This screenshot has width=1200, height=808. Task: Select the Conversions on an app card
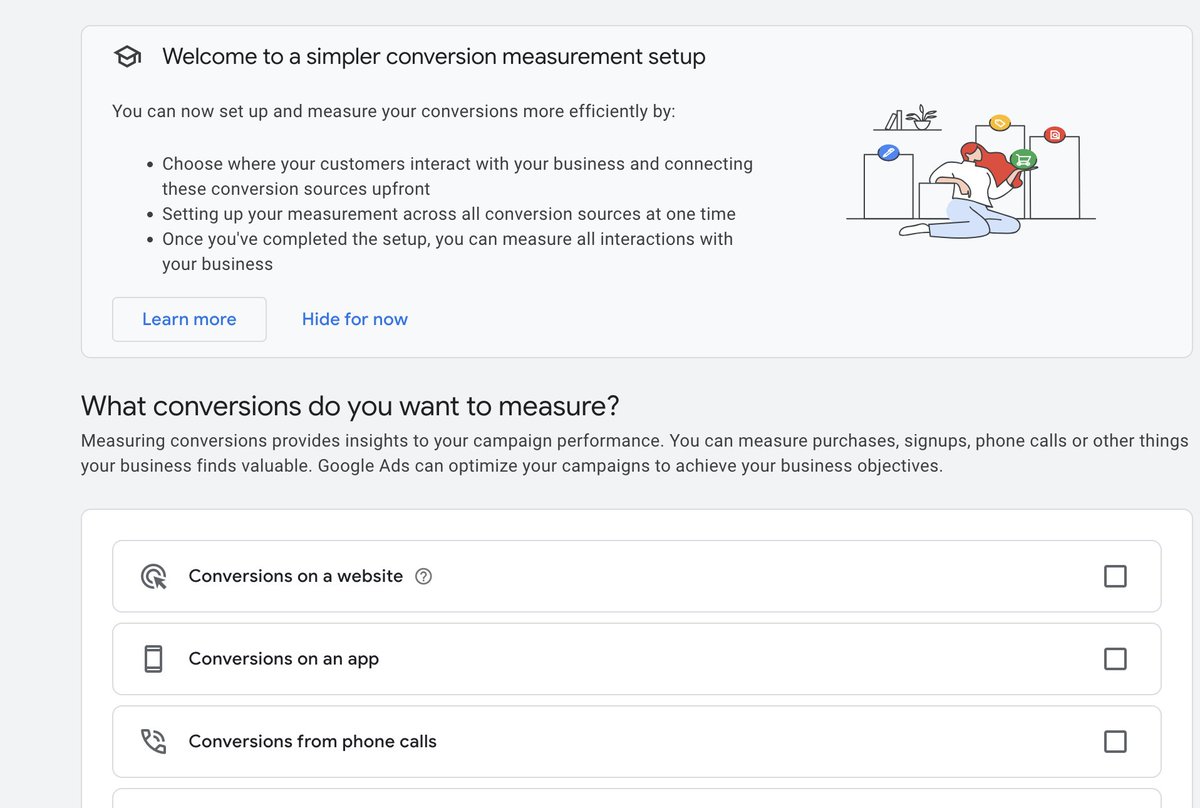tap(640, 658)
